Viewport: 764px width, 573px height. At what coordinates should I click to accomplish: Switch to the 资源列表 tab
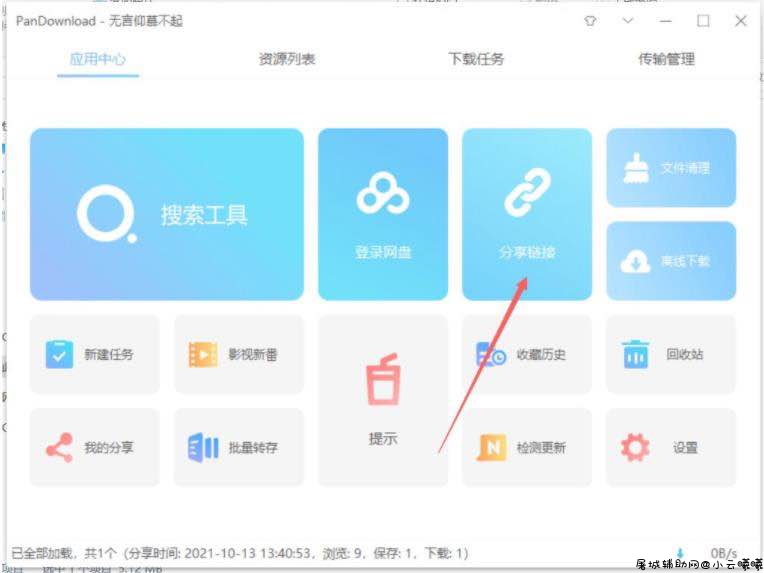[286, 59]
